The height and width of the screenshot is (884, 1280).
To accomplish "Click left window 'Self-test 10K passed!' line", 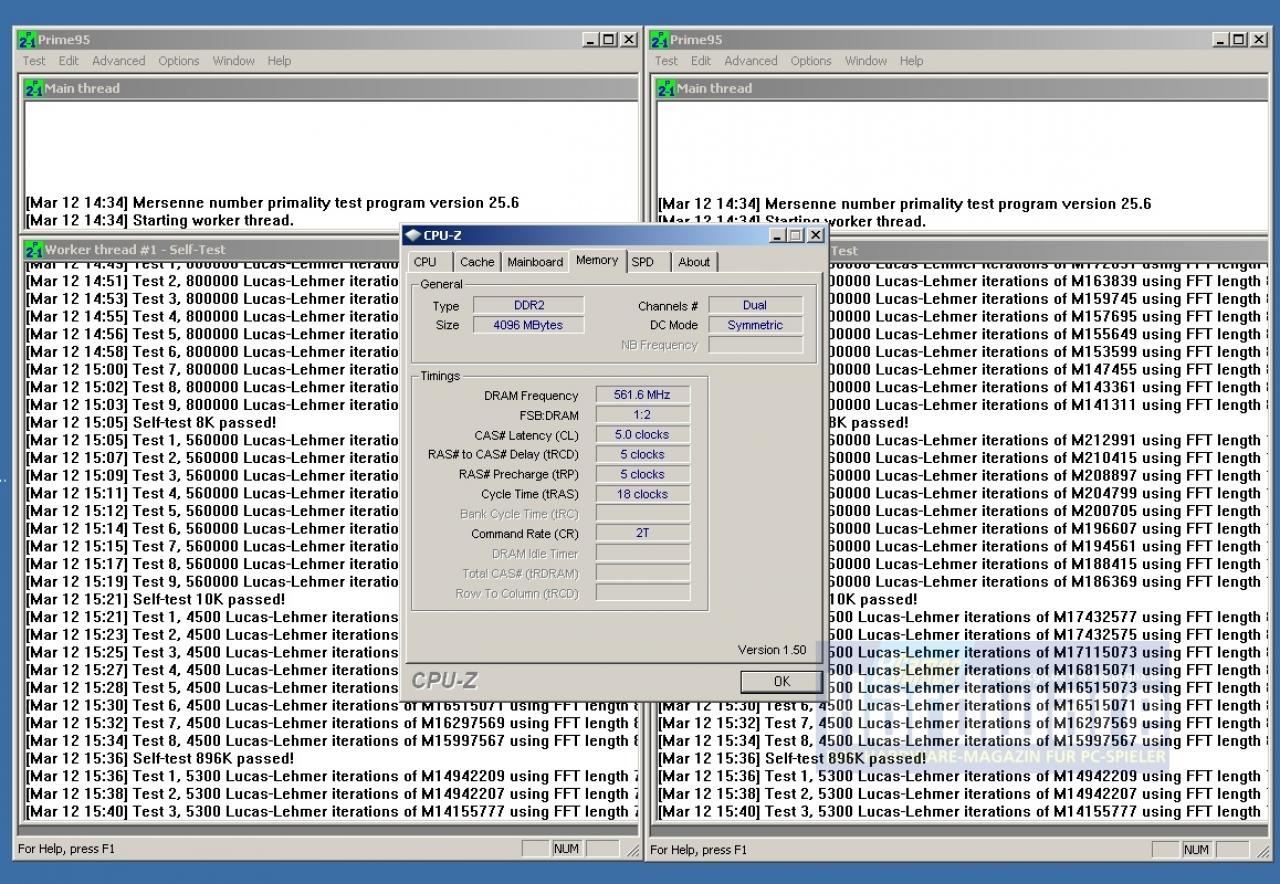I will click(155, 599).
